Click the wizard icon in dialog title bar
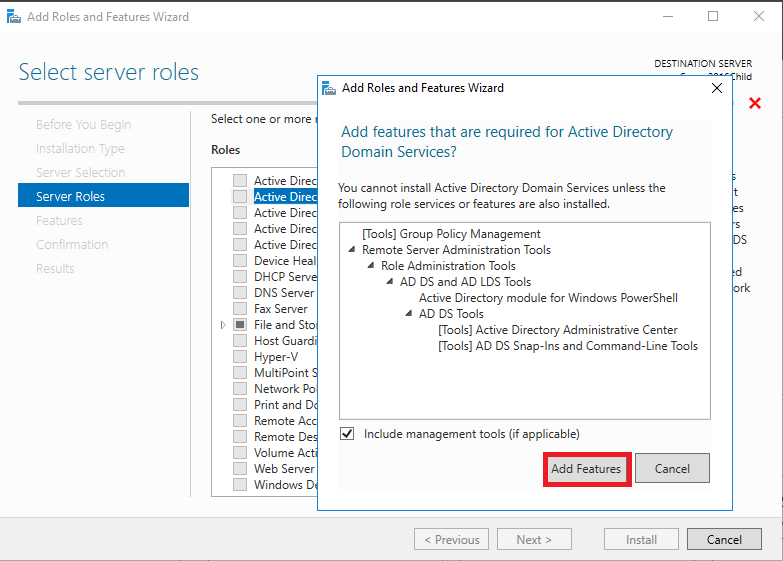This screenshot has height=561, width=783. click(x=329, y=88)
